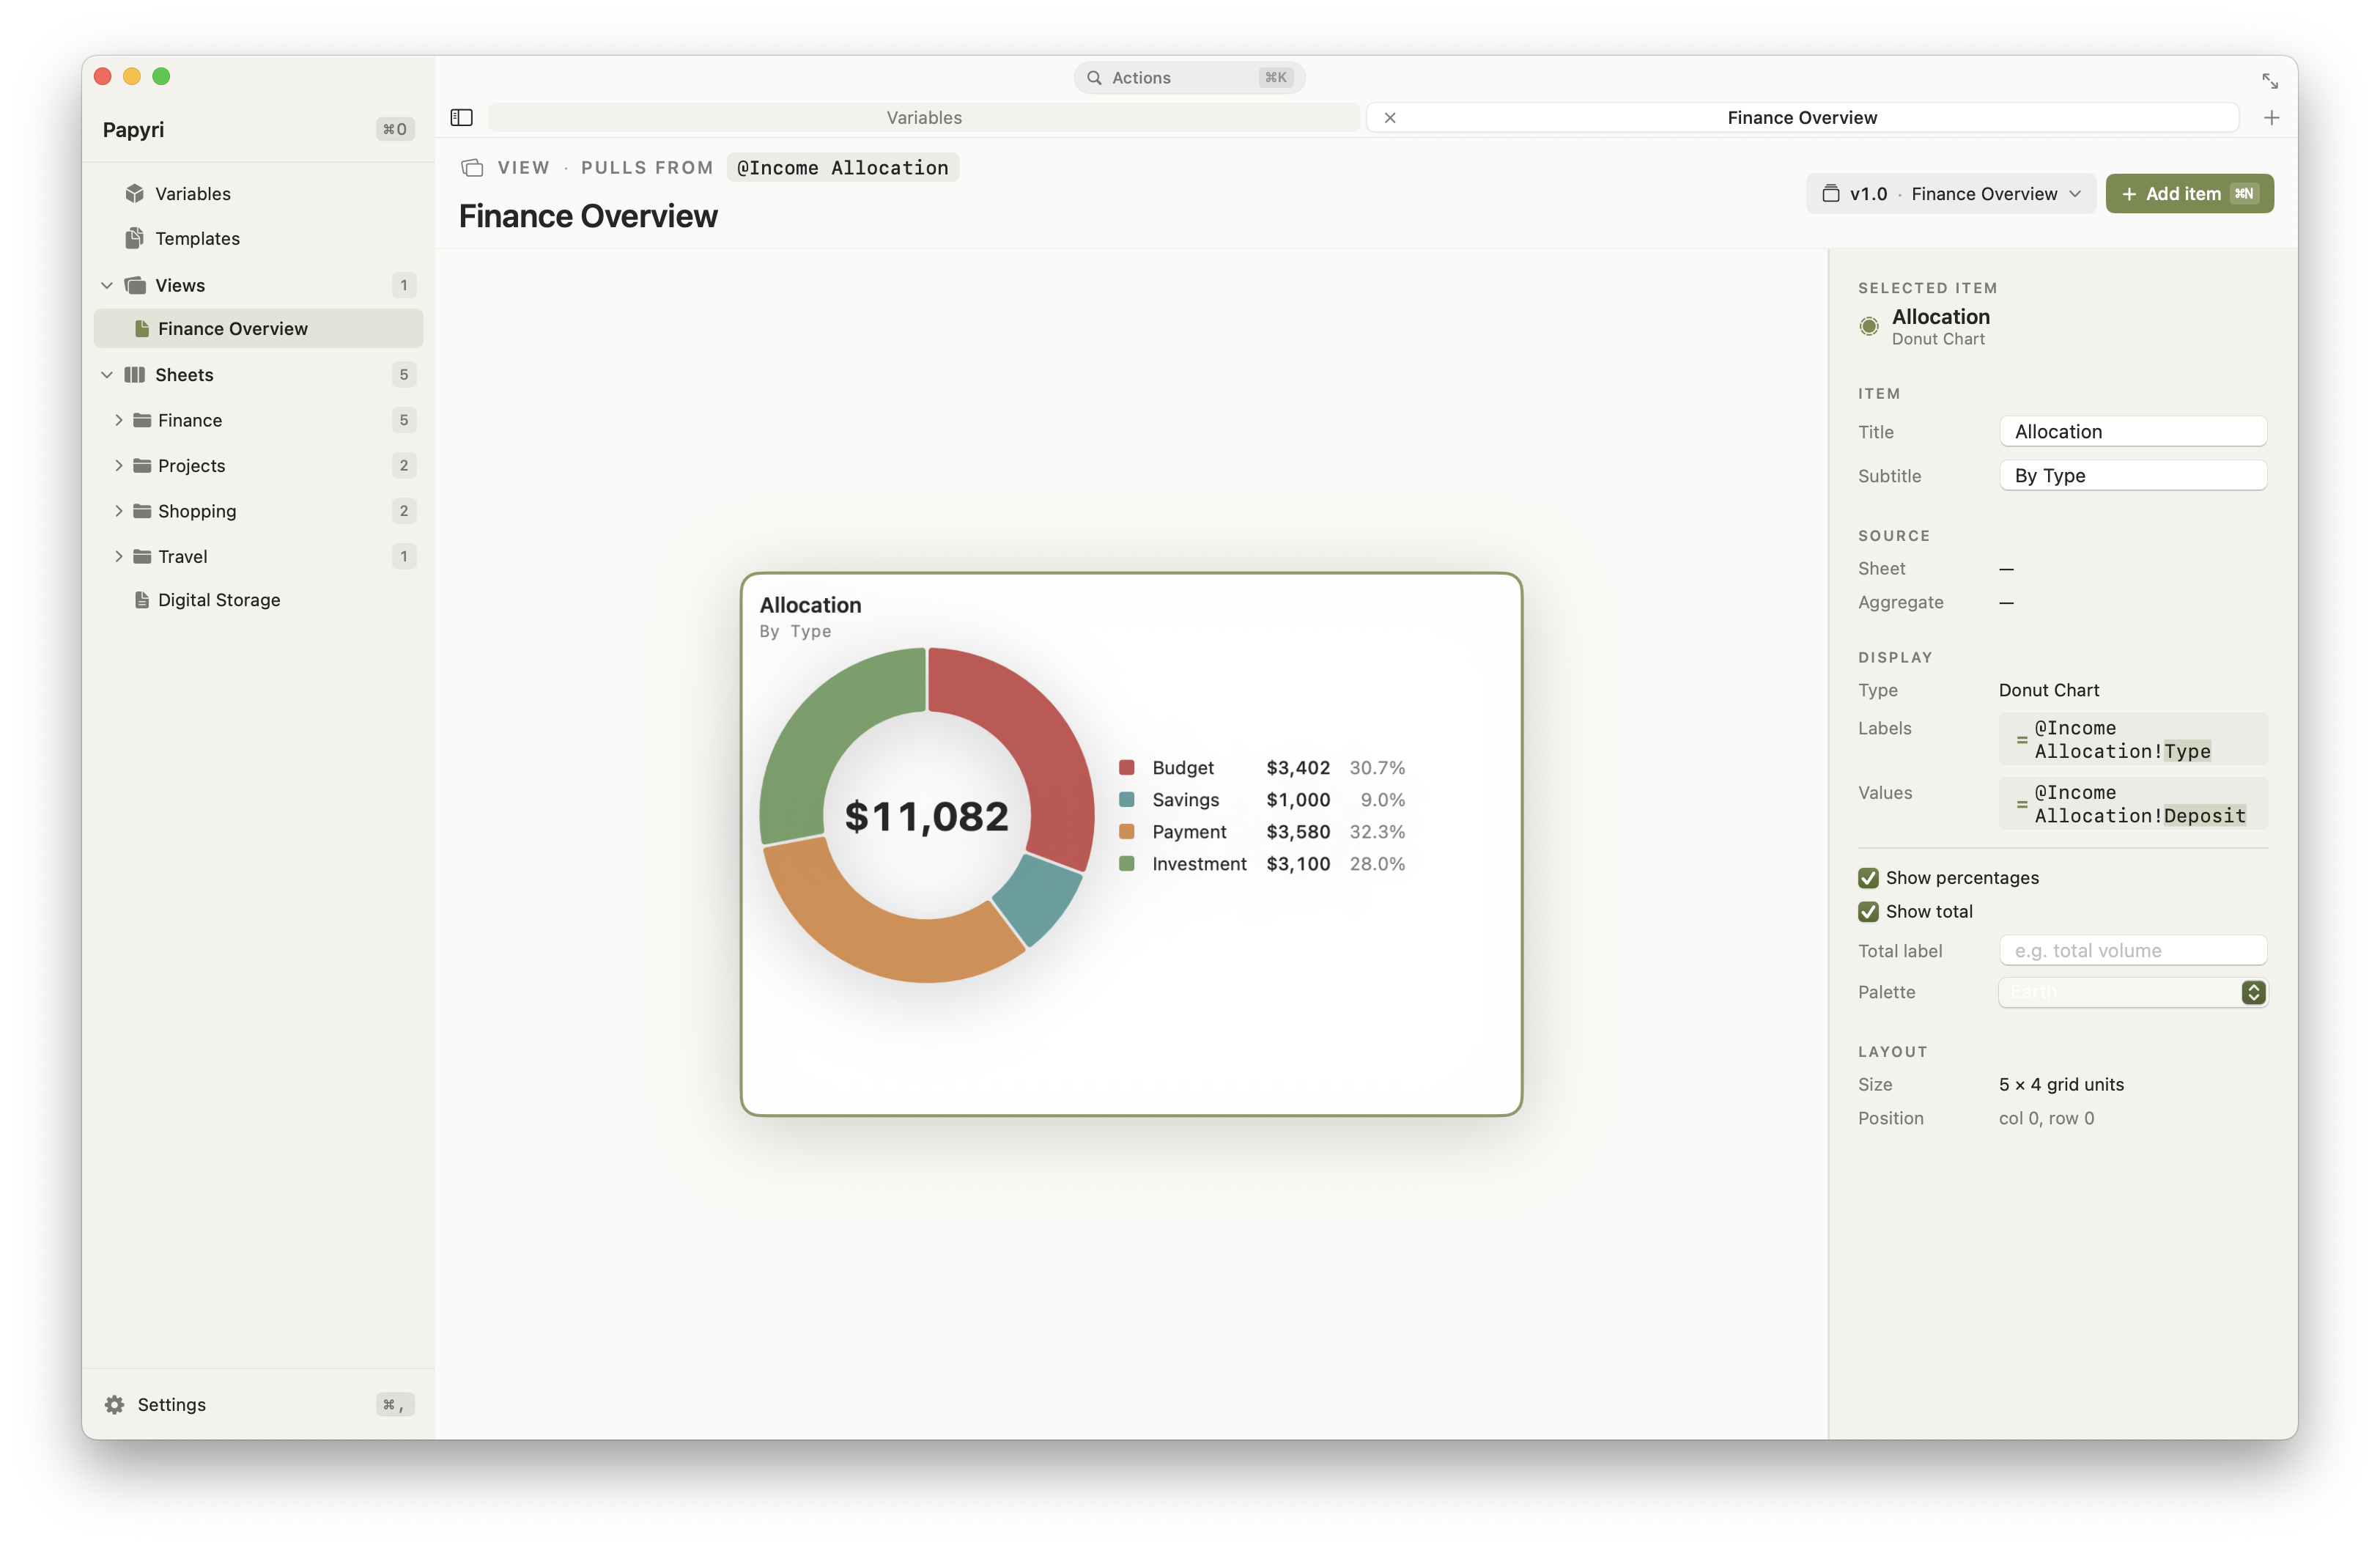Add a new tab with plus icon
The image size is (2380, 1548).
point(2271,117)
